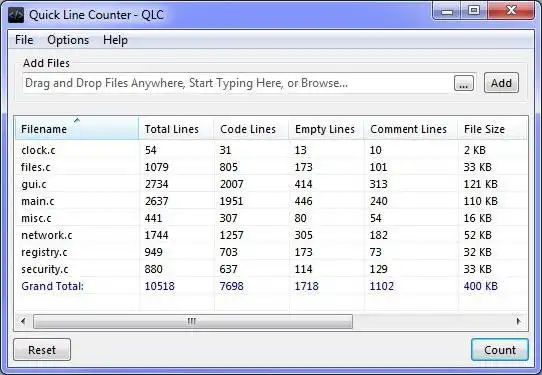542x375 pixels.
Task: Close the Quick Line Counter window
Action: tap(511, 11)
